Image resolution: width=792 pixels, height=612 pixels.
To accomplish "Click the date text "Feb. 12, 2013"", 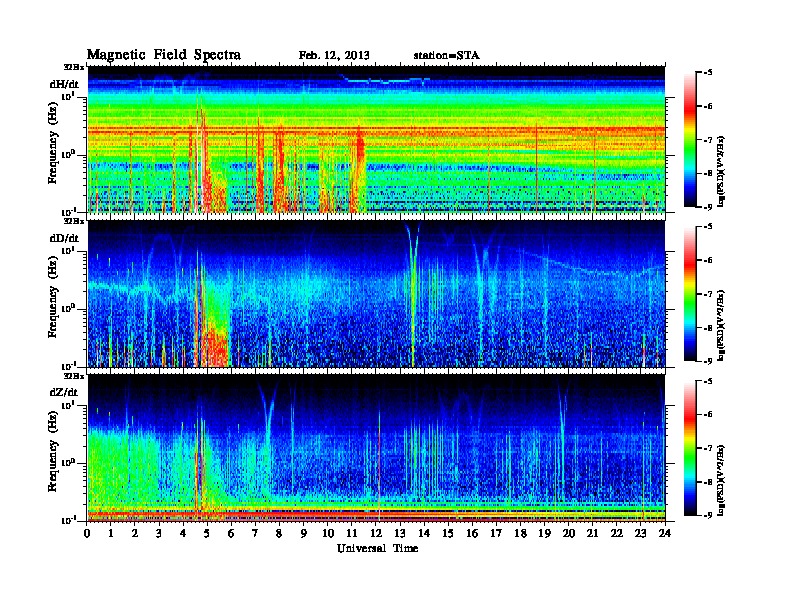I will coord(334,55).
